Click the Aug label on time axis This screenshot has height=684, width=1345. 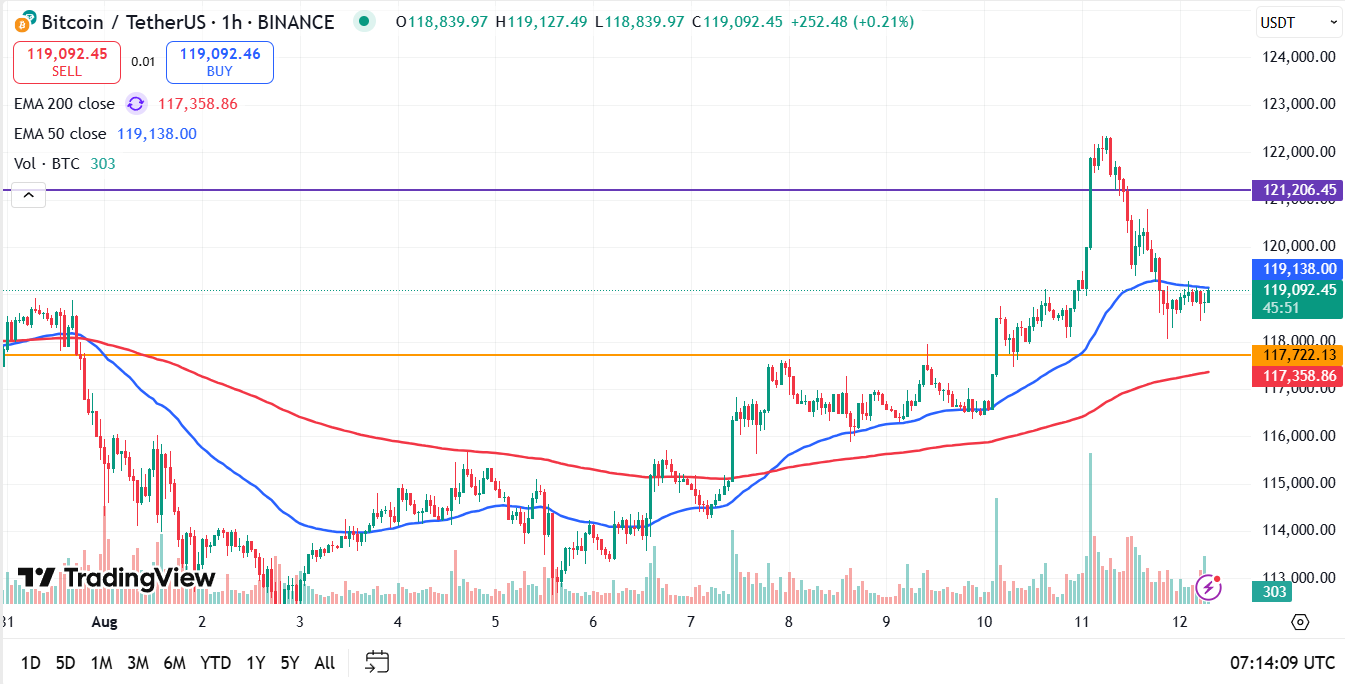point(104,621)
